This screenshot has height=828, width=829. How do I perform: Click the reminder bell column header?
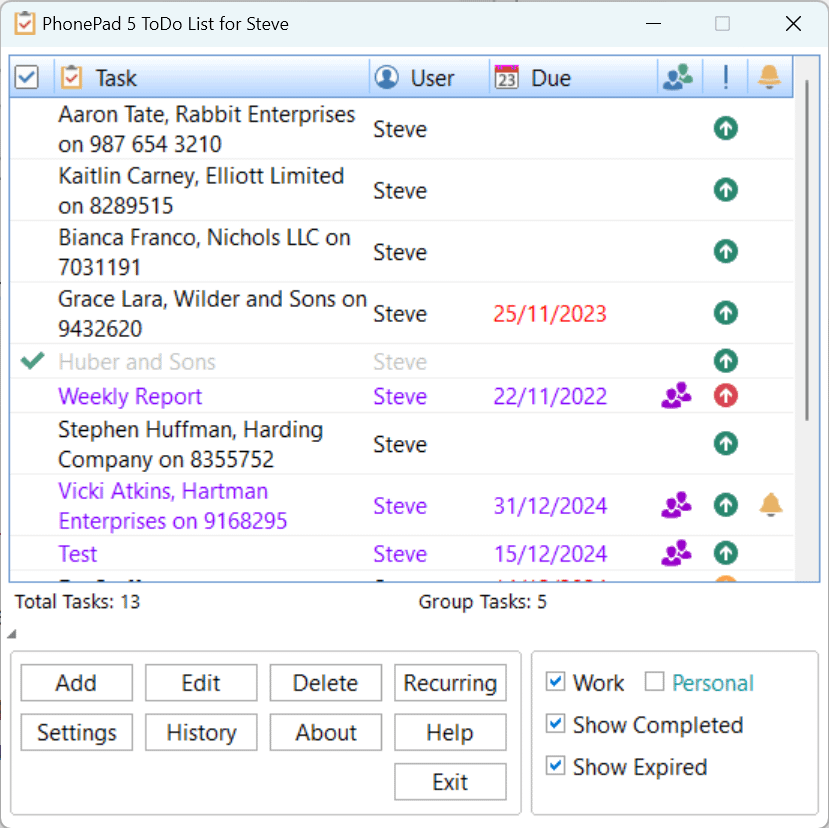click(769, 78)
